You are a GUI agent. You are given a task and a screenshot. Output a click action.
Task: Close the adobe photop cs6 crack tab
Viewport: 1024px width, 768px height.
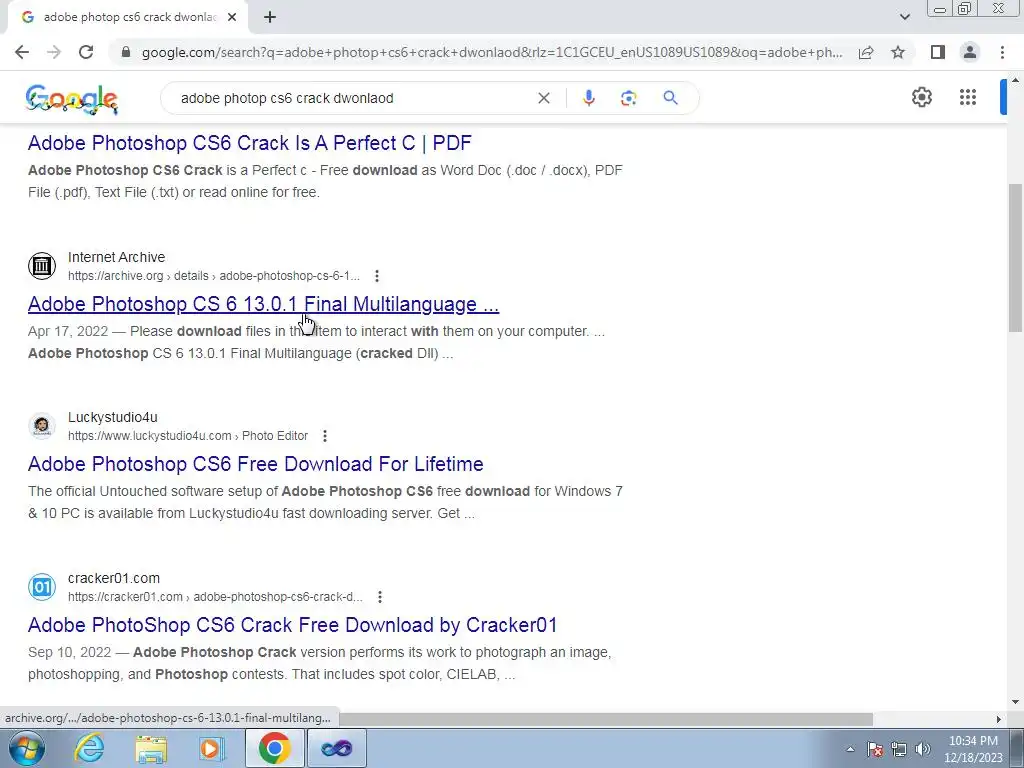(x=232, y=17)
